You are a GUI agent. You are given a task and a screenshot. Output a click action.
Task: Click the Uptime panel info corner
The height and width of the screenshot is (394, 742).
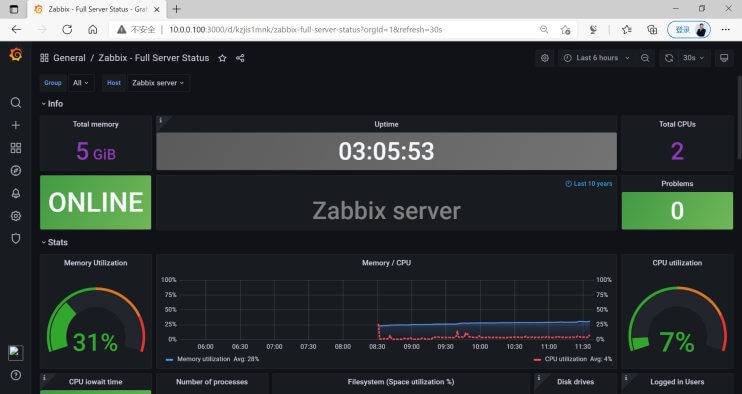[x=161, y=120]
